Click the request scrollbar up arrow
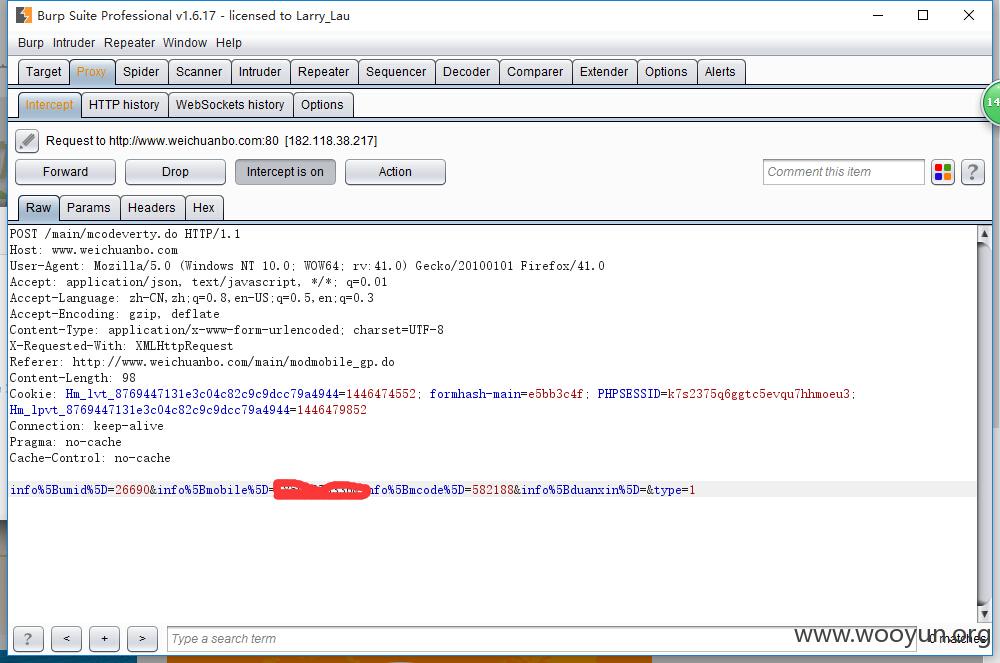 tap(984, 234)
